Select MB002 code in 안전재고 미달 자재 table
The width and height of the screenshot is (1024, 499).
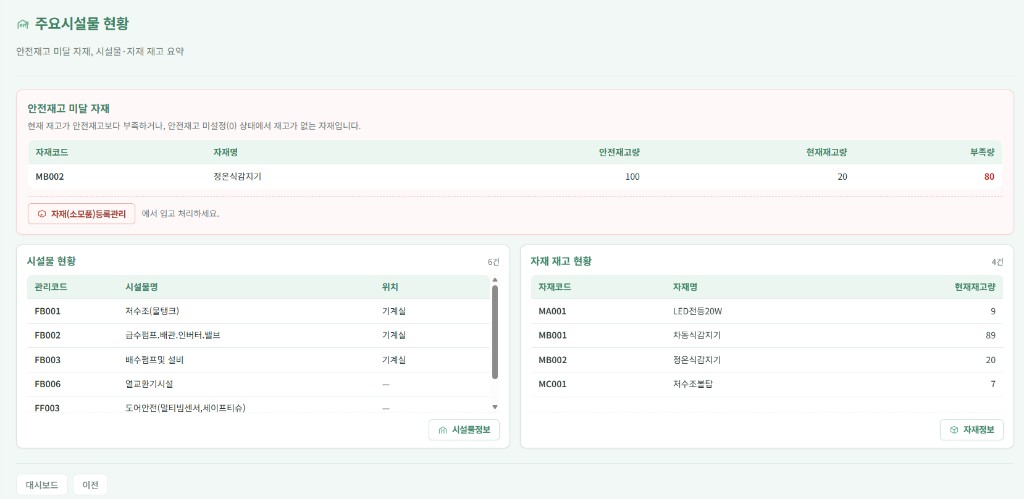coord(50,176)
